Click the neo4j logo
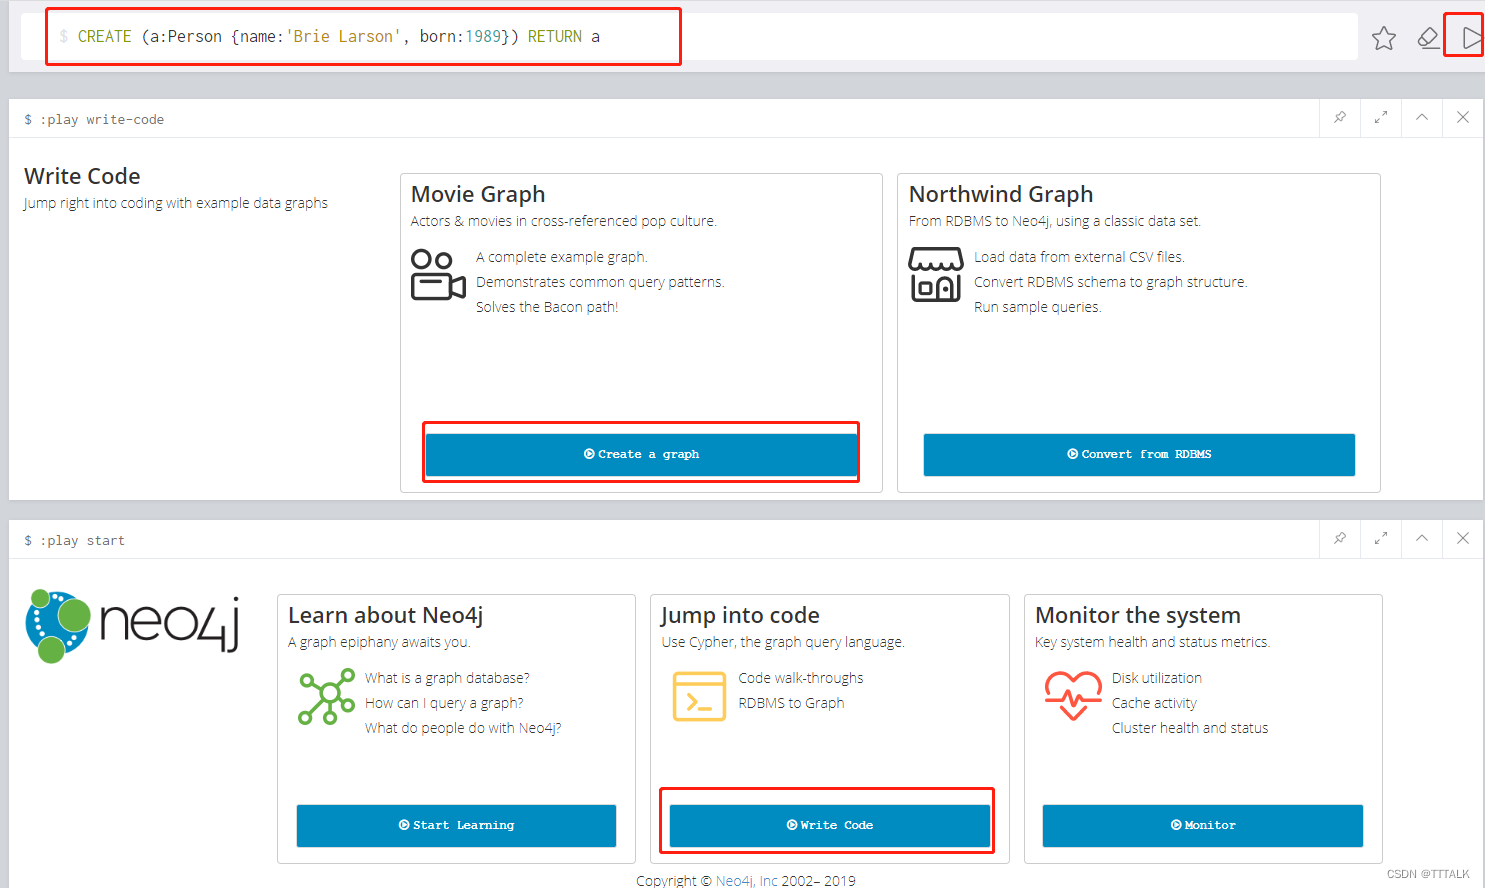The height and width of the screenshot is (888, 1485). (132, 626)
